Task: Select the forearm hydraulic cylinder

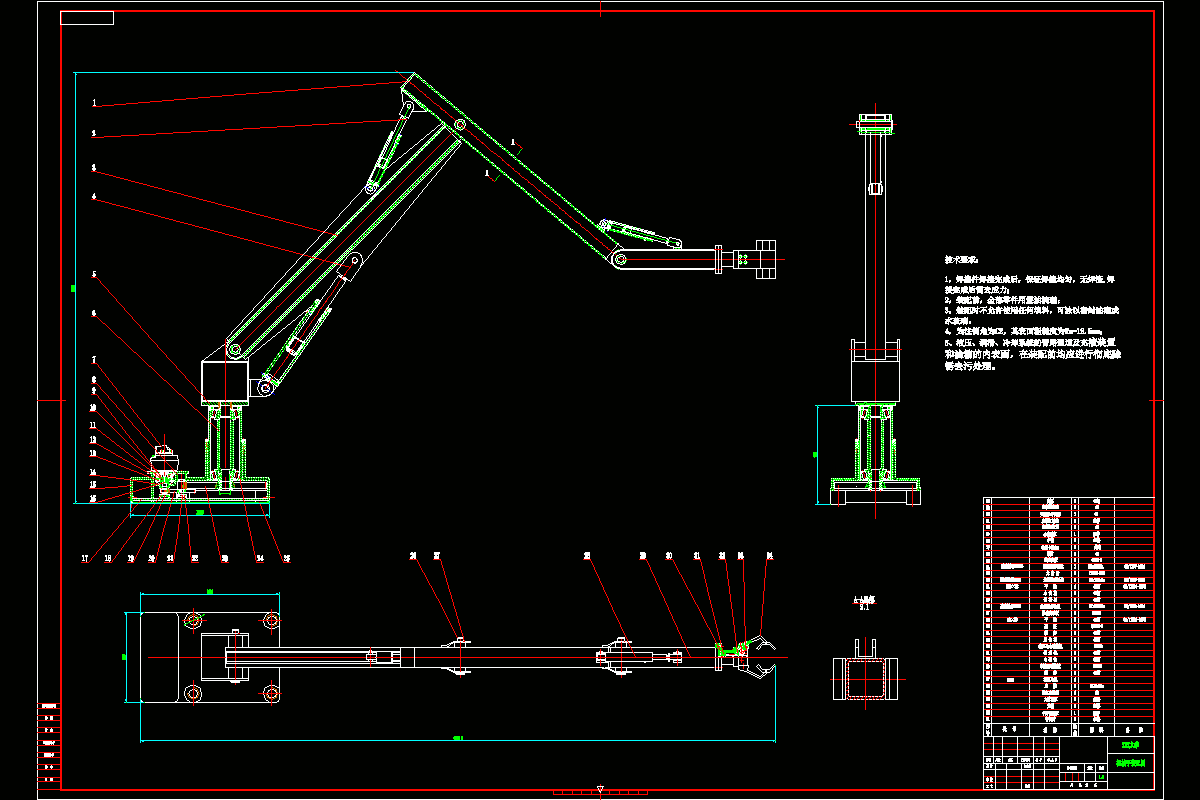Action: (x=640, y=234)
